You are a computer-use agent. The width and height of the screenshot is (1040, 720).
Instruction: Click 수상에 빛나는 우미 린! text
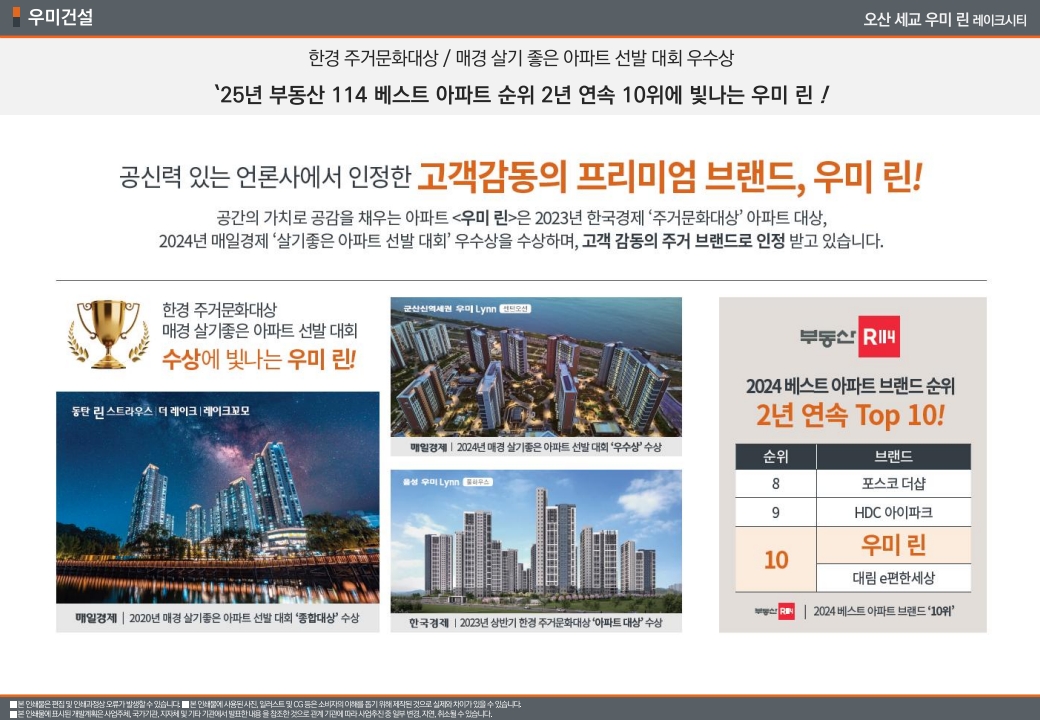tap(259, 359)
